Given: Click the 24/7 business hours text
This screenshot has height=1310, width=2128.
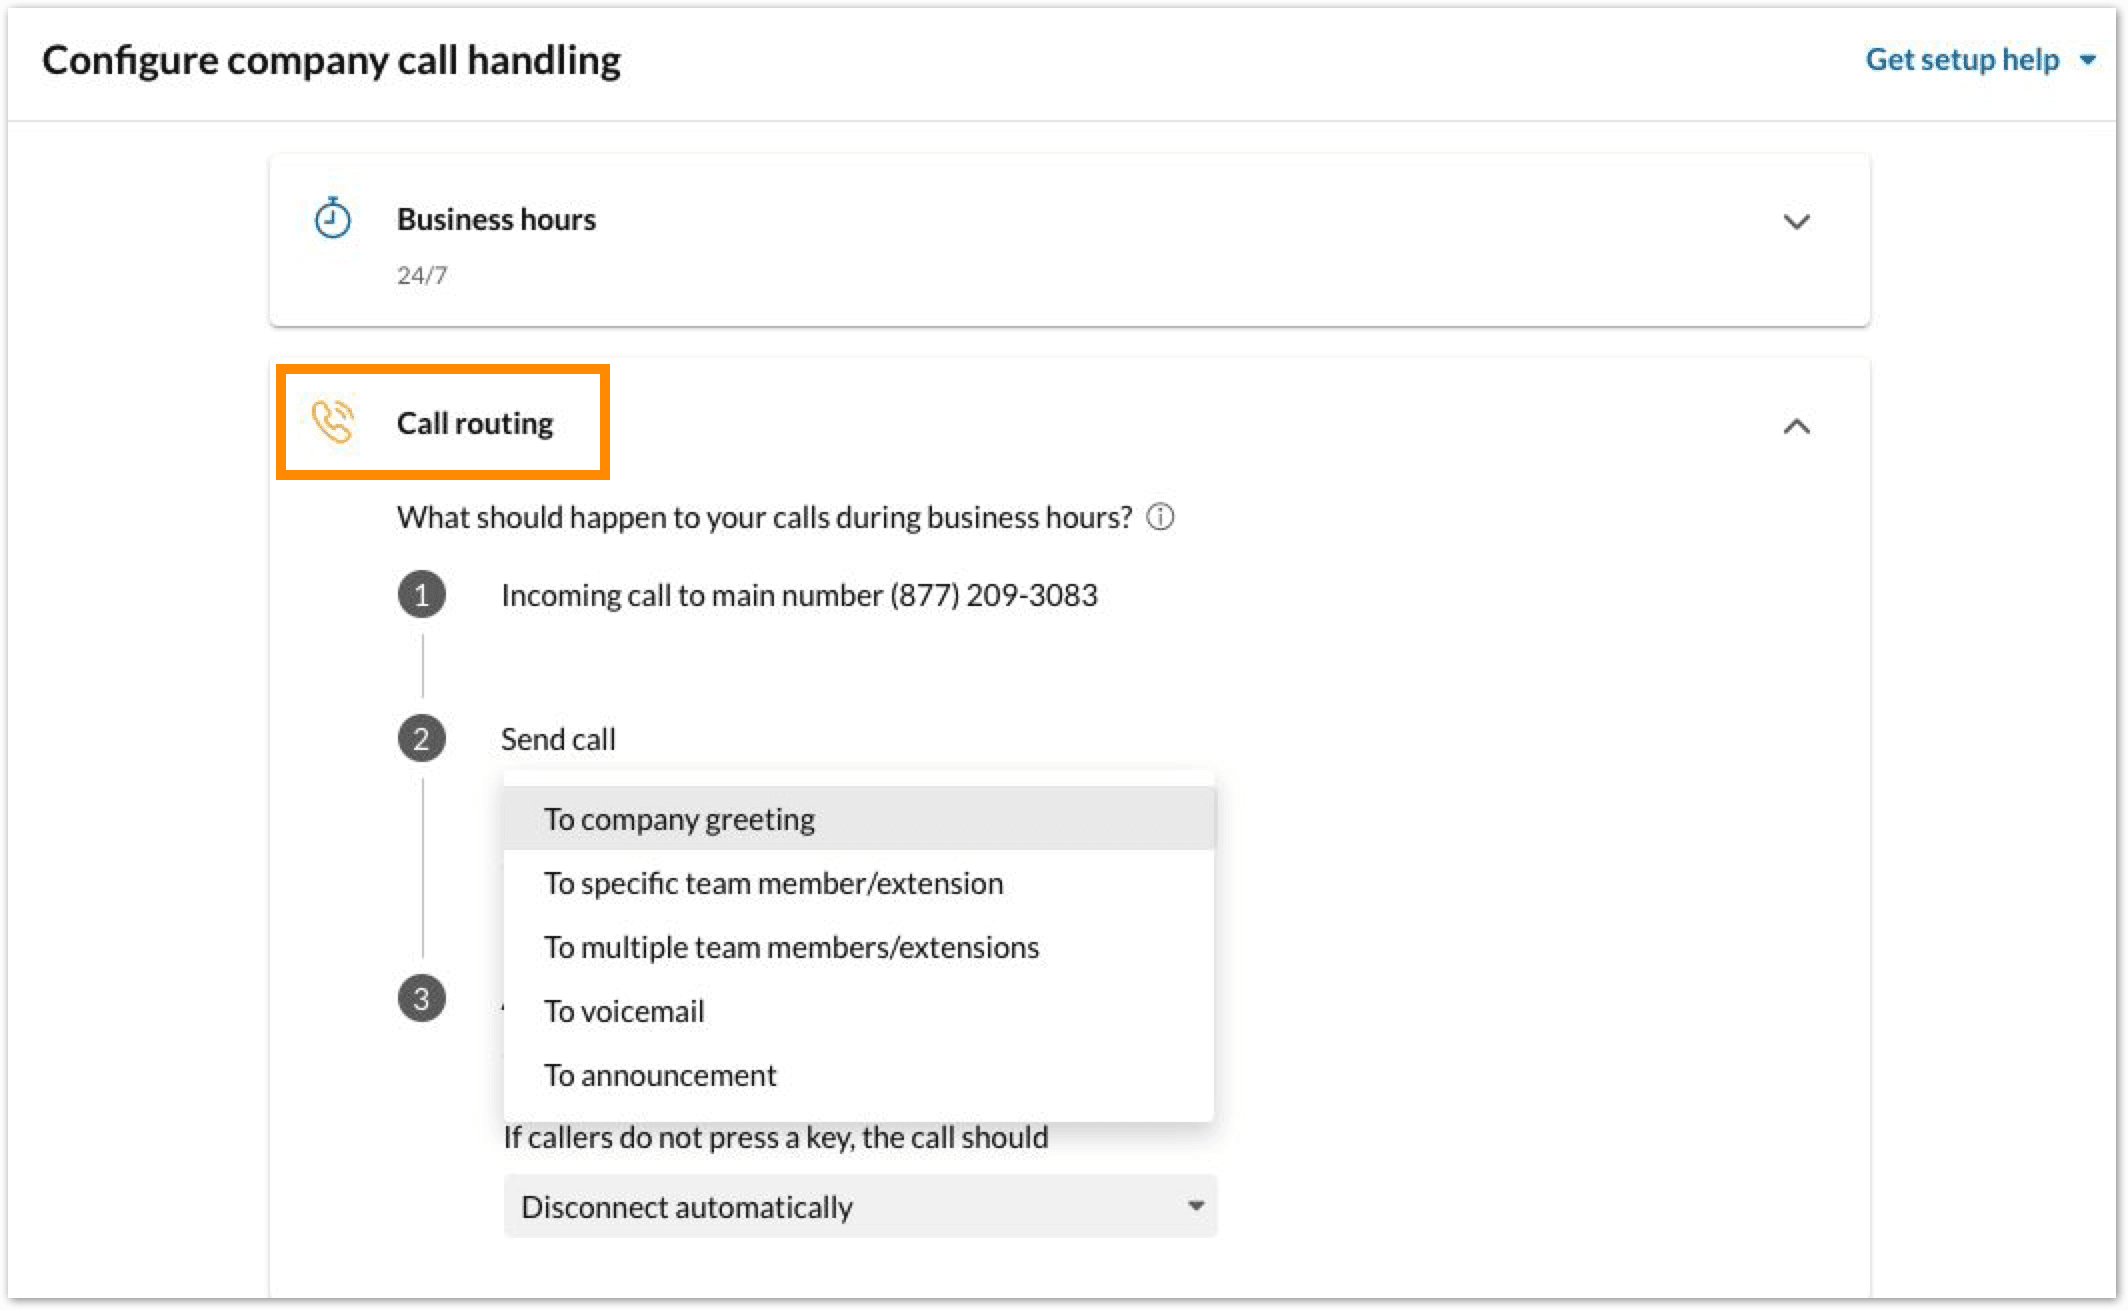Looking at the screenshot, I should (422, 274).
